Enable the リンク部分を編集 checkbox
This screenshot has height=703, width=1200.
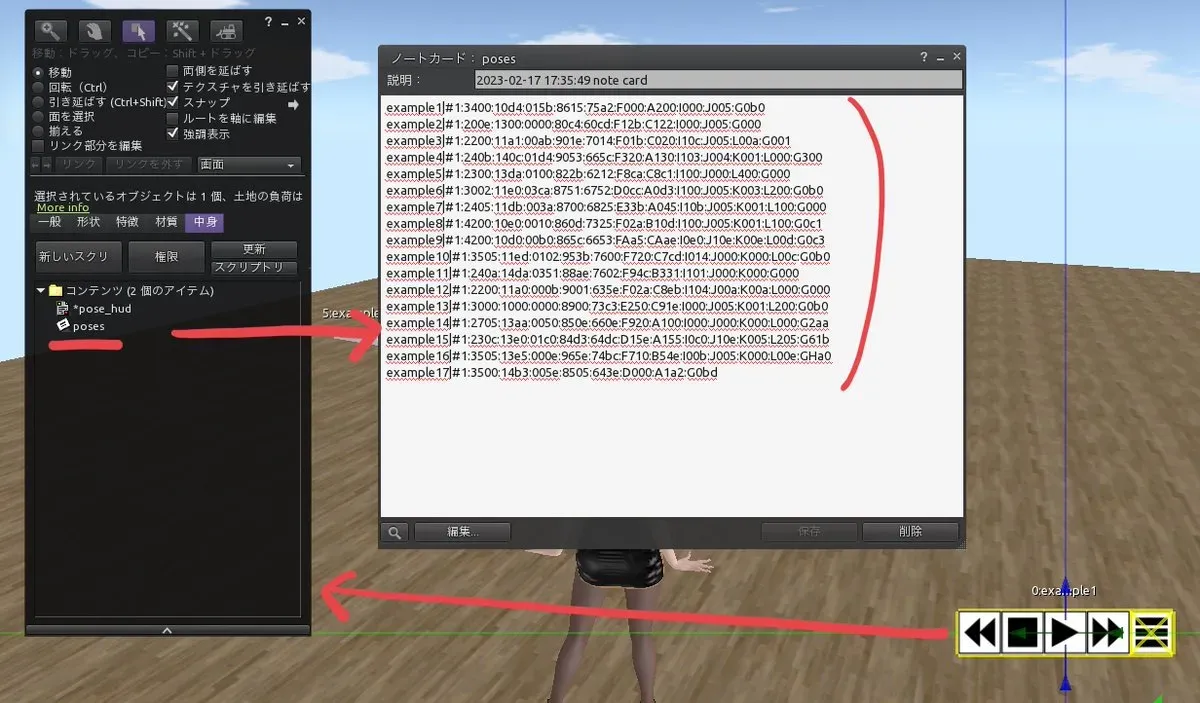coord(39,146)
